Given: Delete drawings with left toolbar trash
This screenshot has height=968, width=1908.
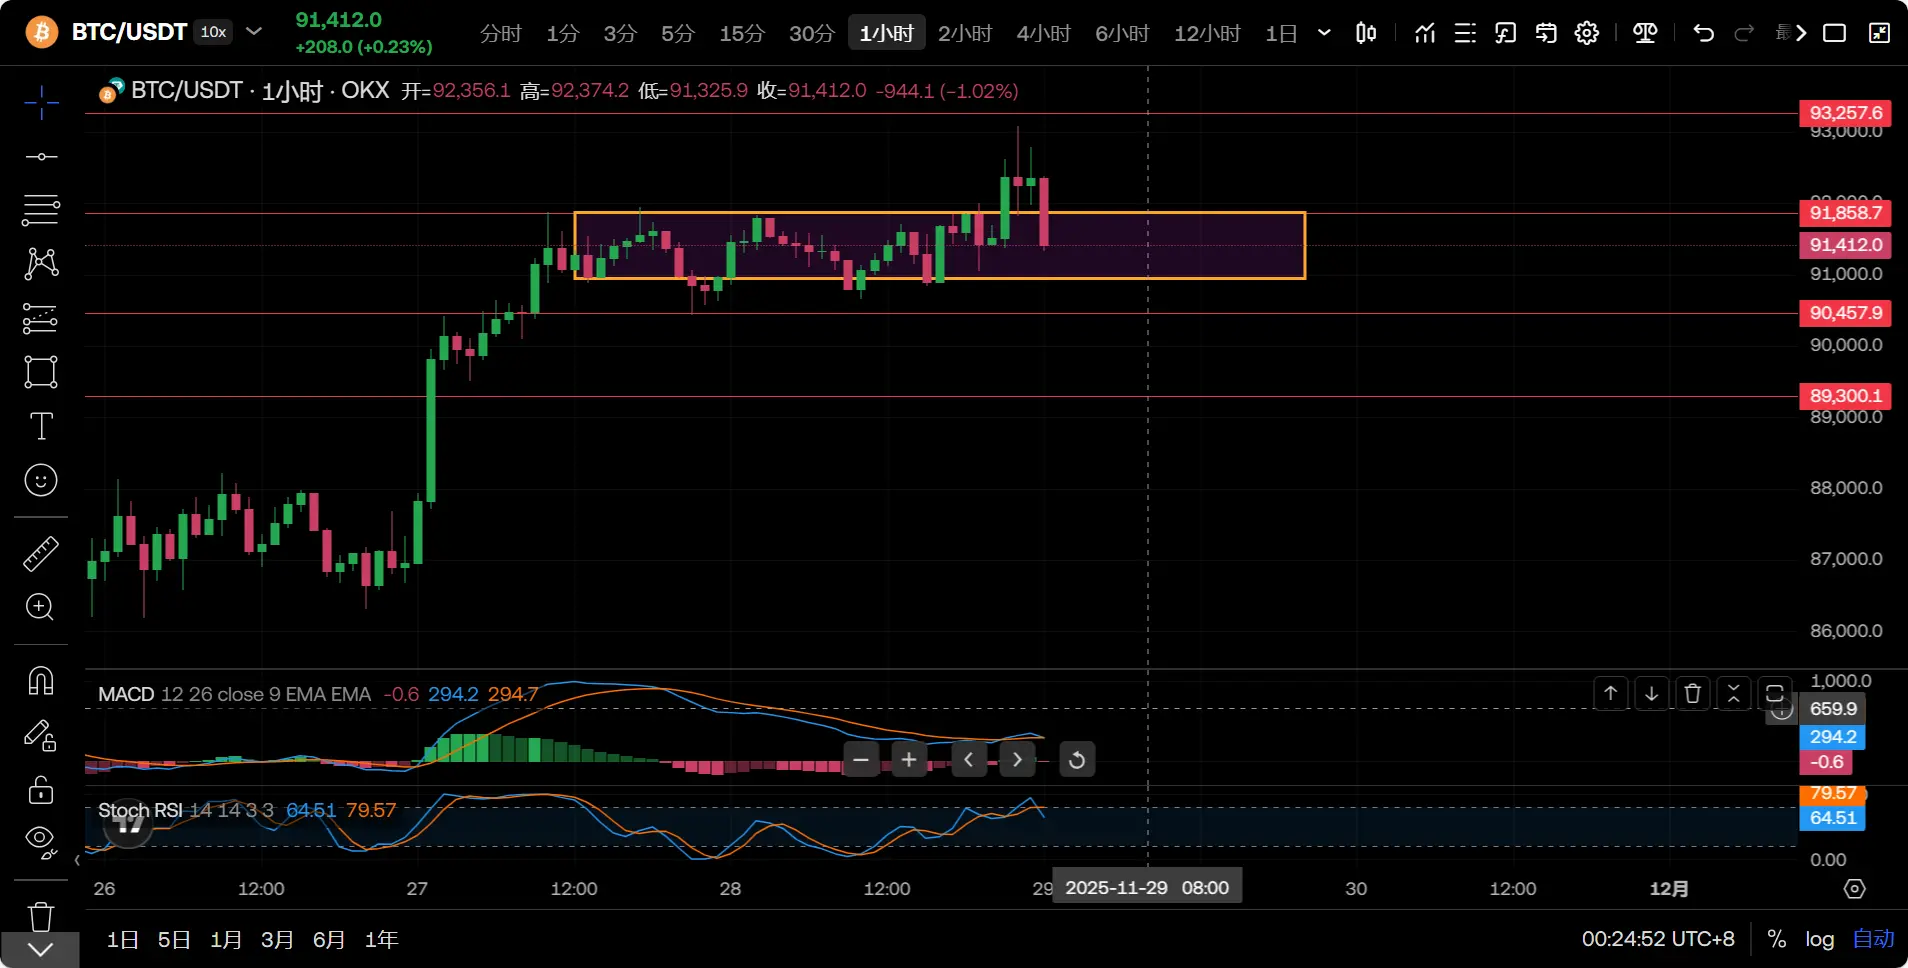Looking at the screenshot, I should click(x=41, y=916).
